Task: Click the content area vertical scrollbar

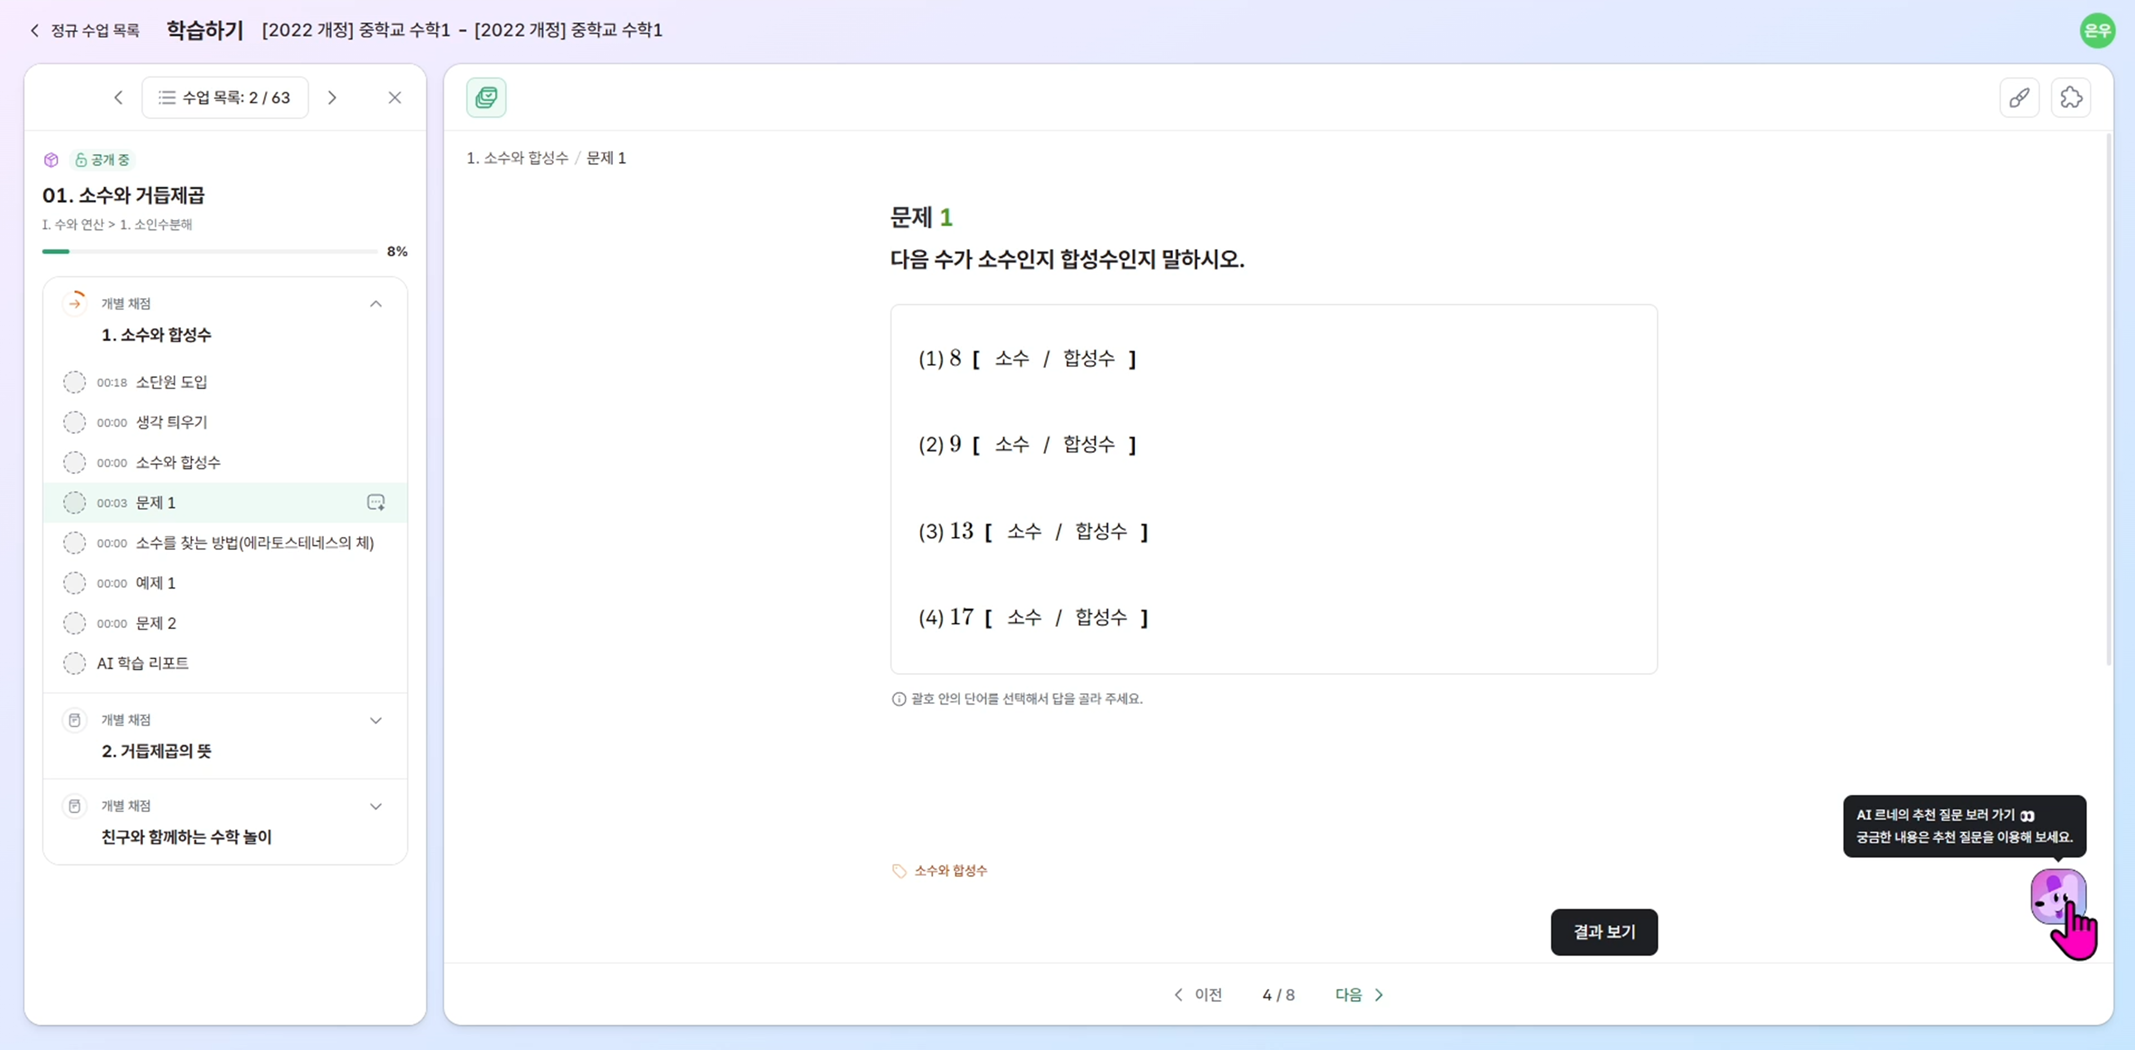Action: [2108, 400]
